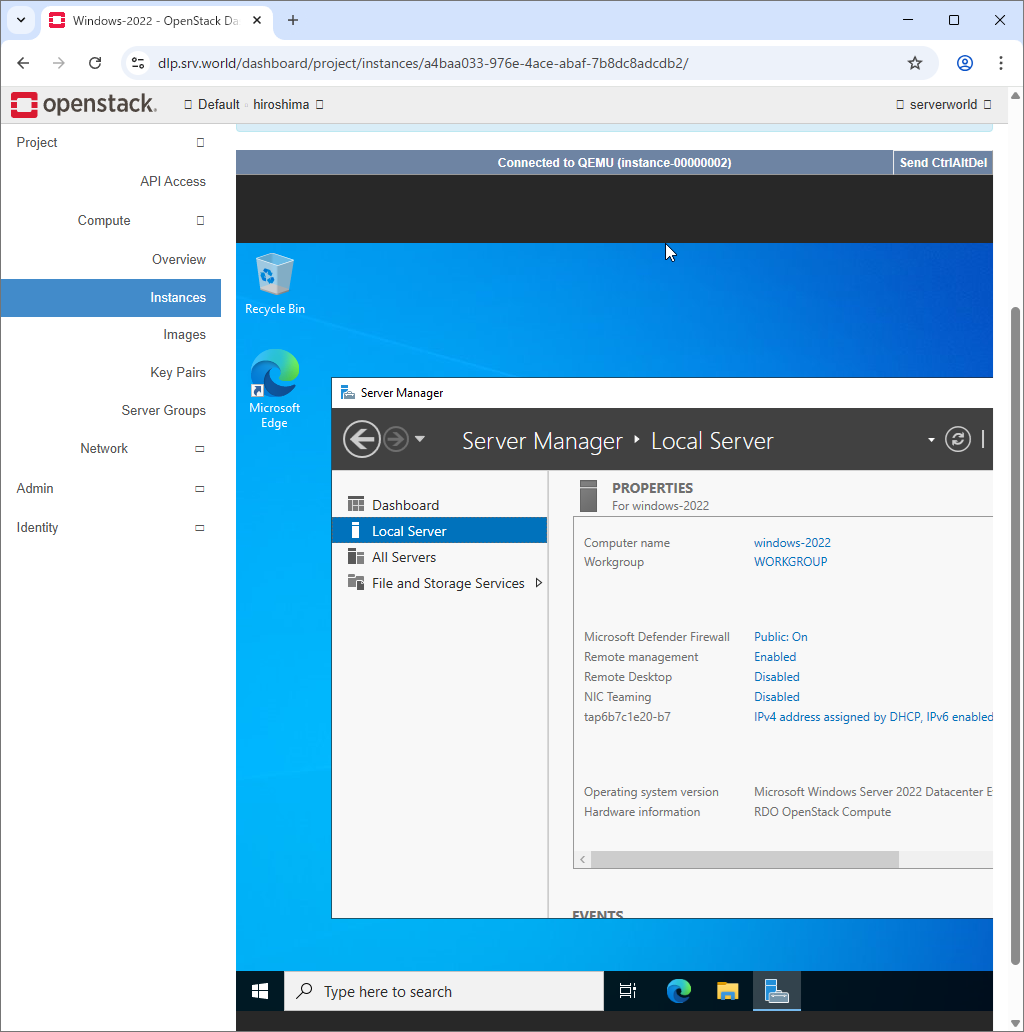Open a new browser tab
1024x1032 pixels.
[x=293, y=20]
